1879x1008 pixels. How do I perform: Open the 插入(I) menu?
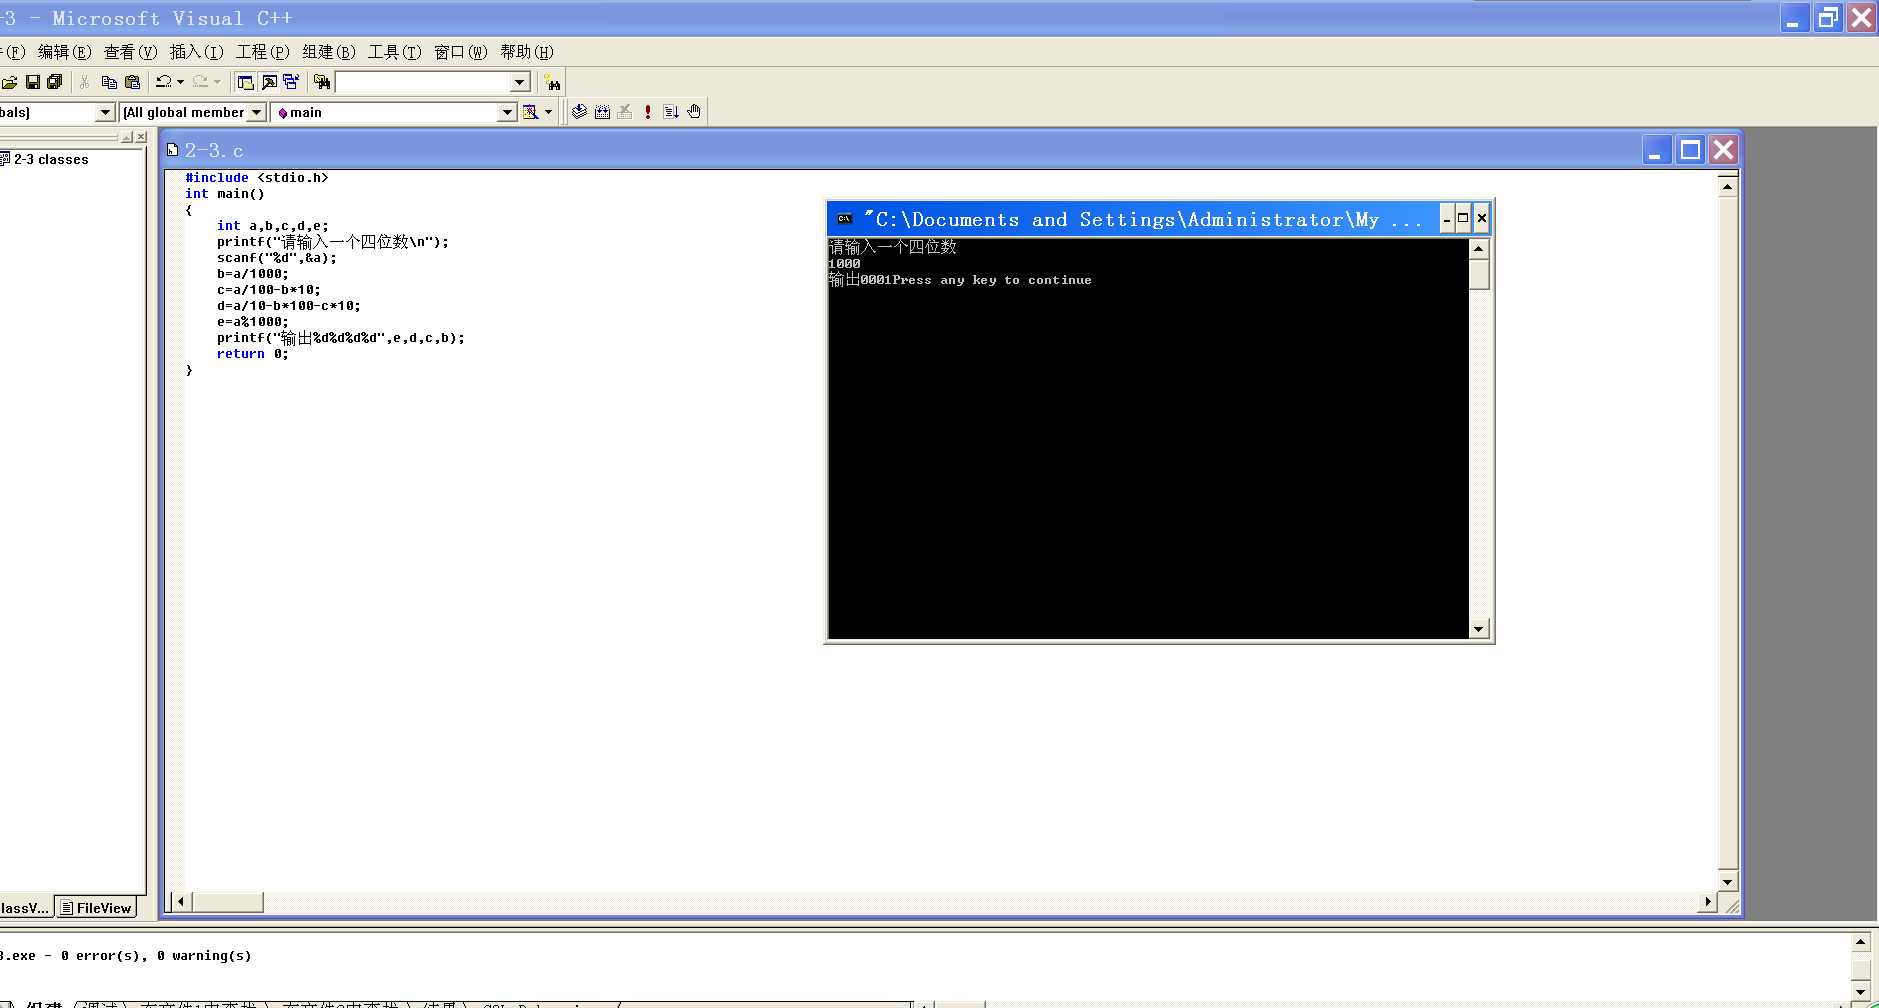click(196, 52)
